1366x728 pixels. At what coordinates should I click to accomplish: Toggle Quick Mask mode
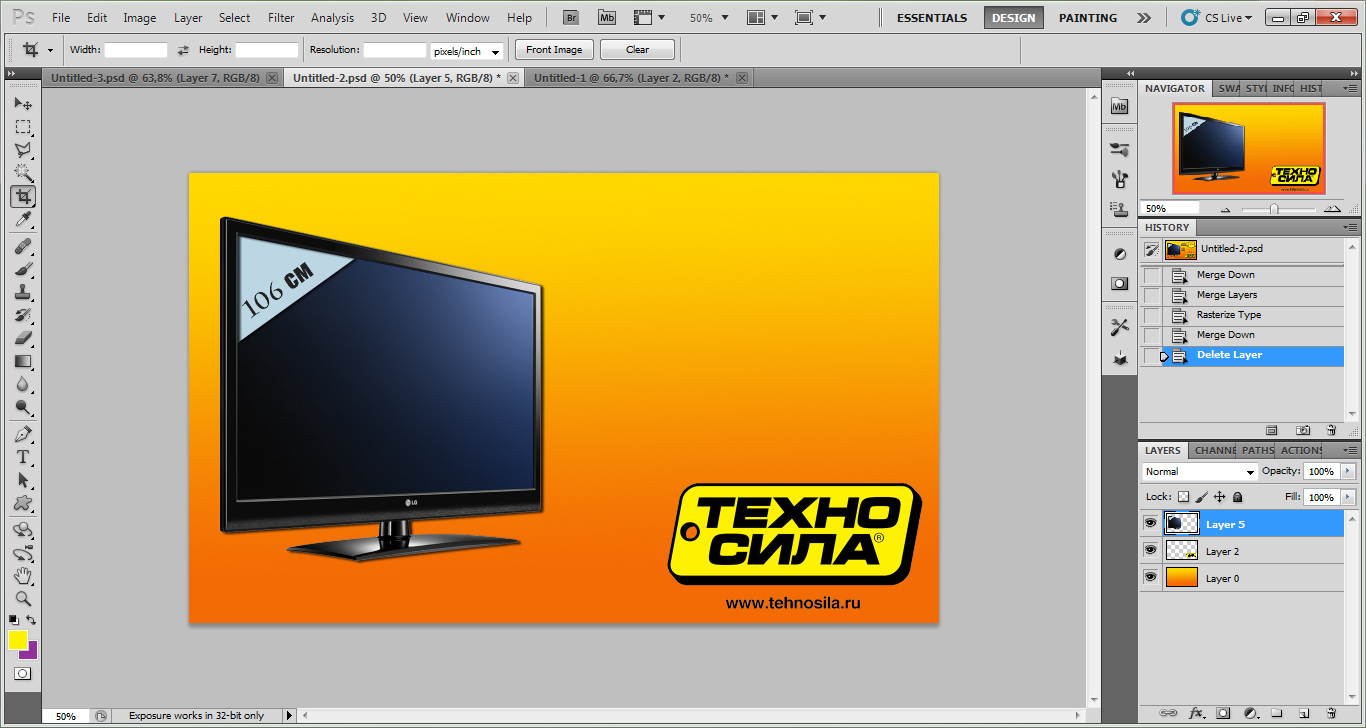[22, 673]
